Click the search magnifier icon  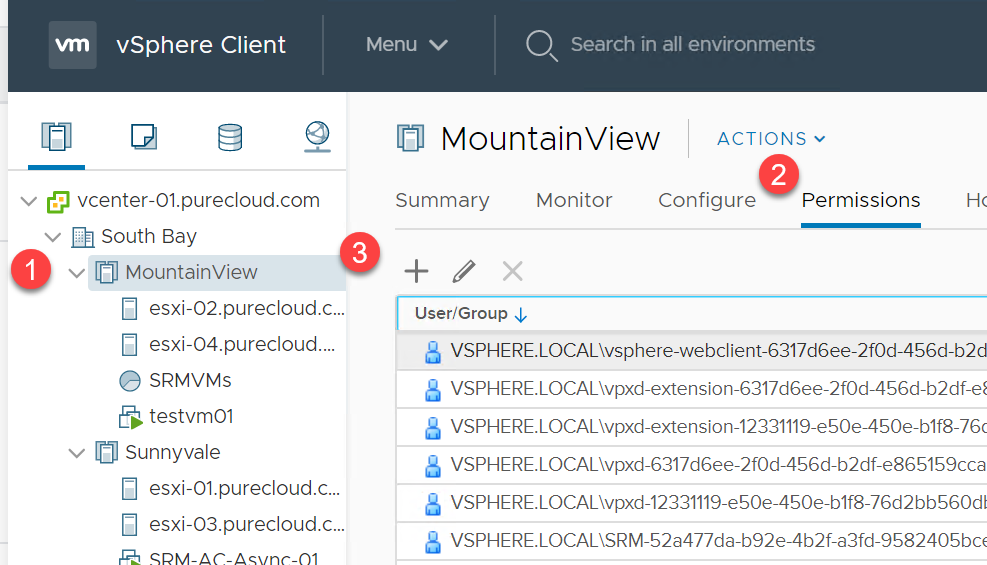(x=541, y=45)
